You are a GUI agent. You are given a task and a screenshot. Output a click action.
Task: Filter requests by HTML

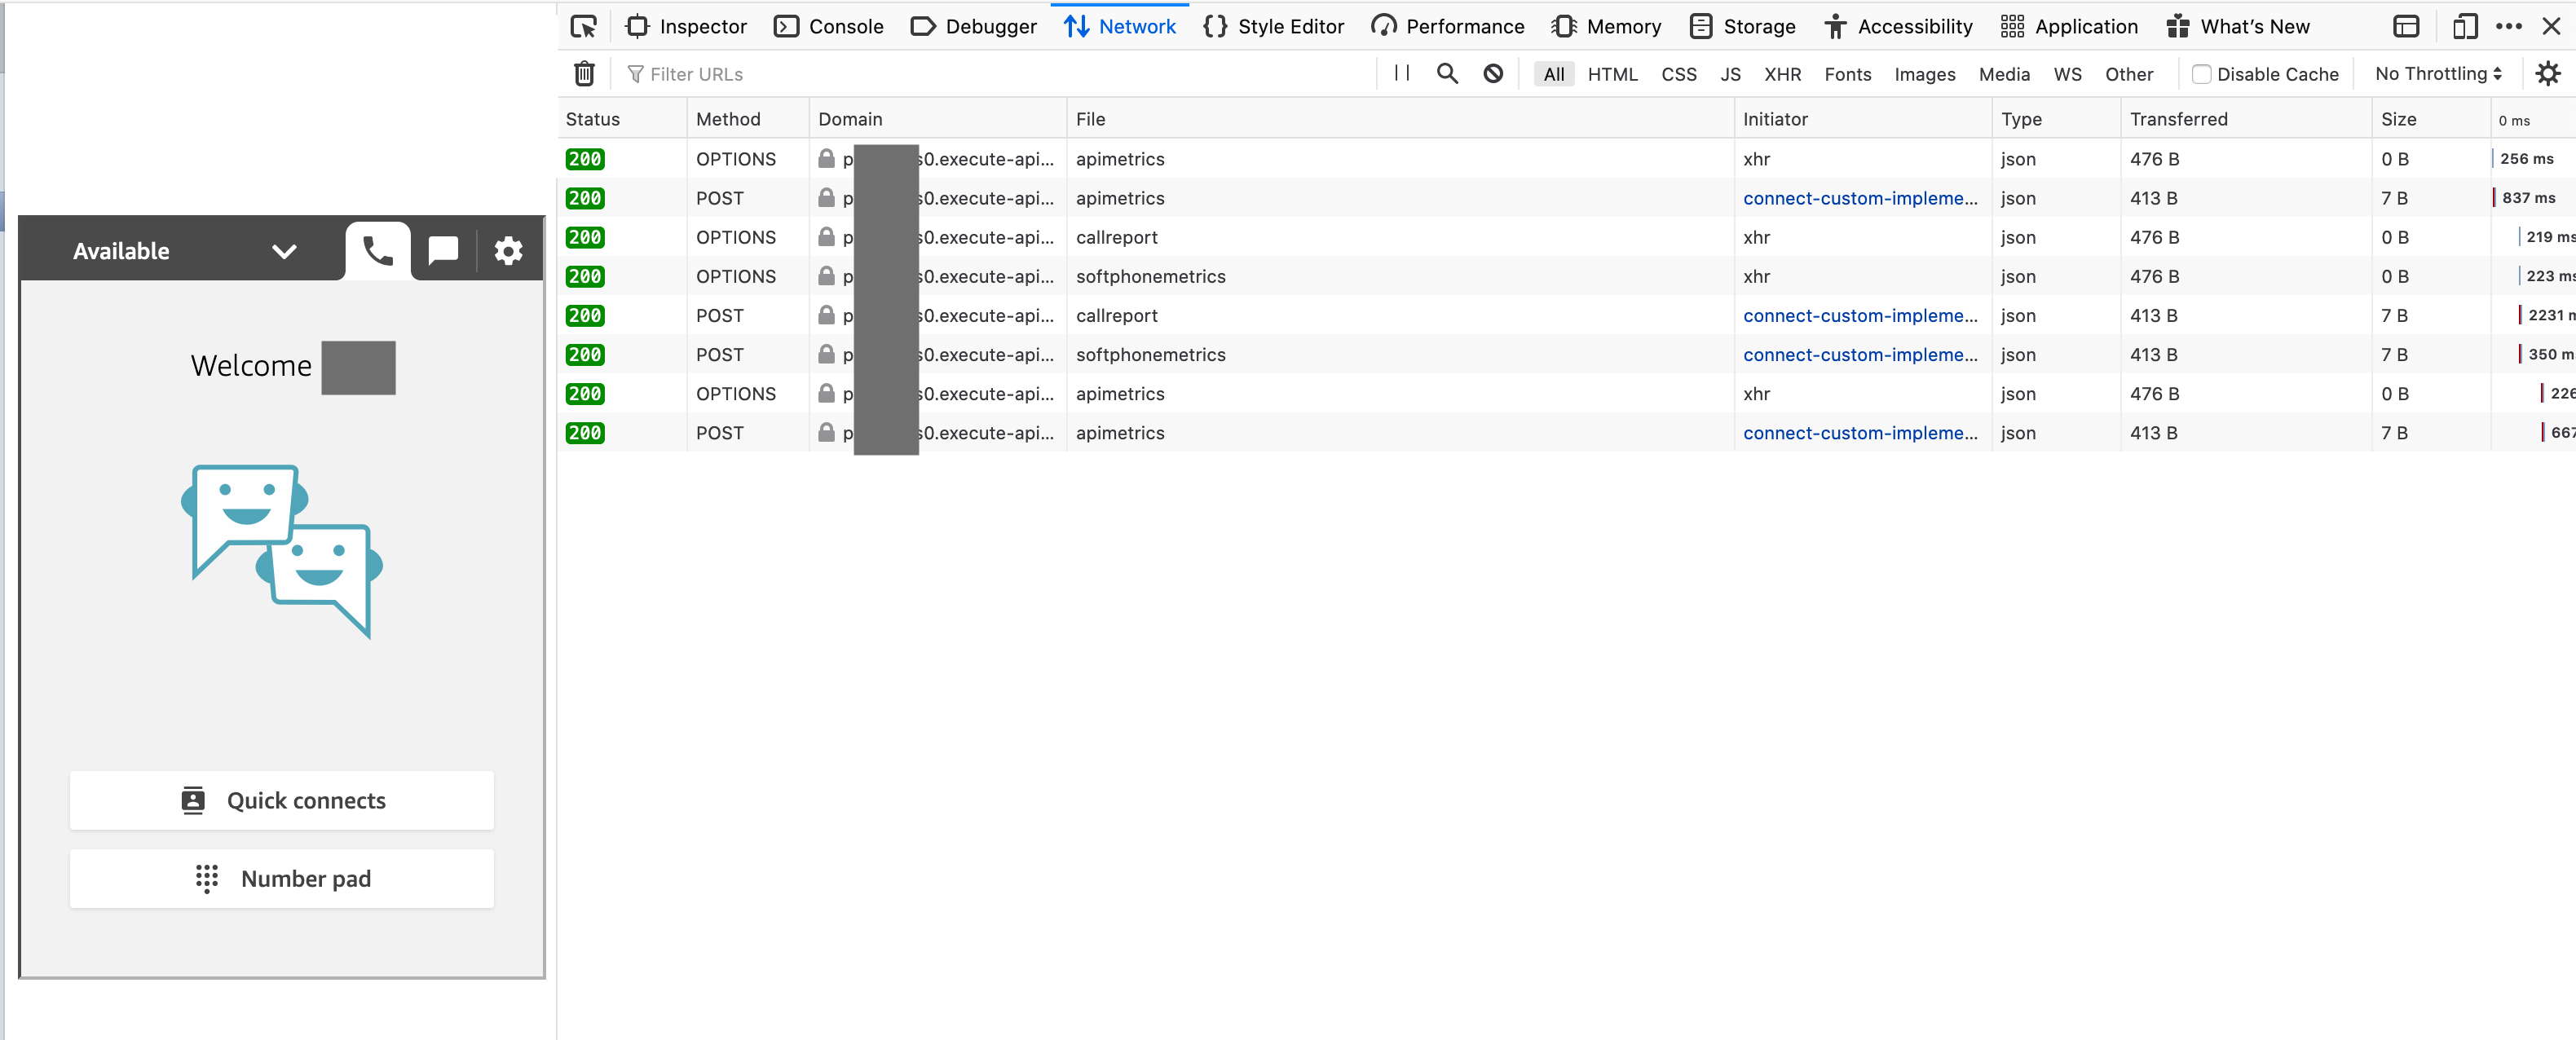[1612, 74]
